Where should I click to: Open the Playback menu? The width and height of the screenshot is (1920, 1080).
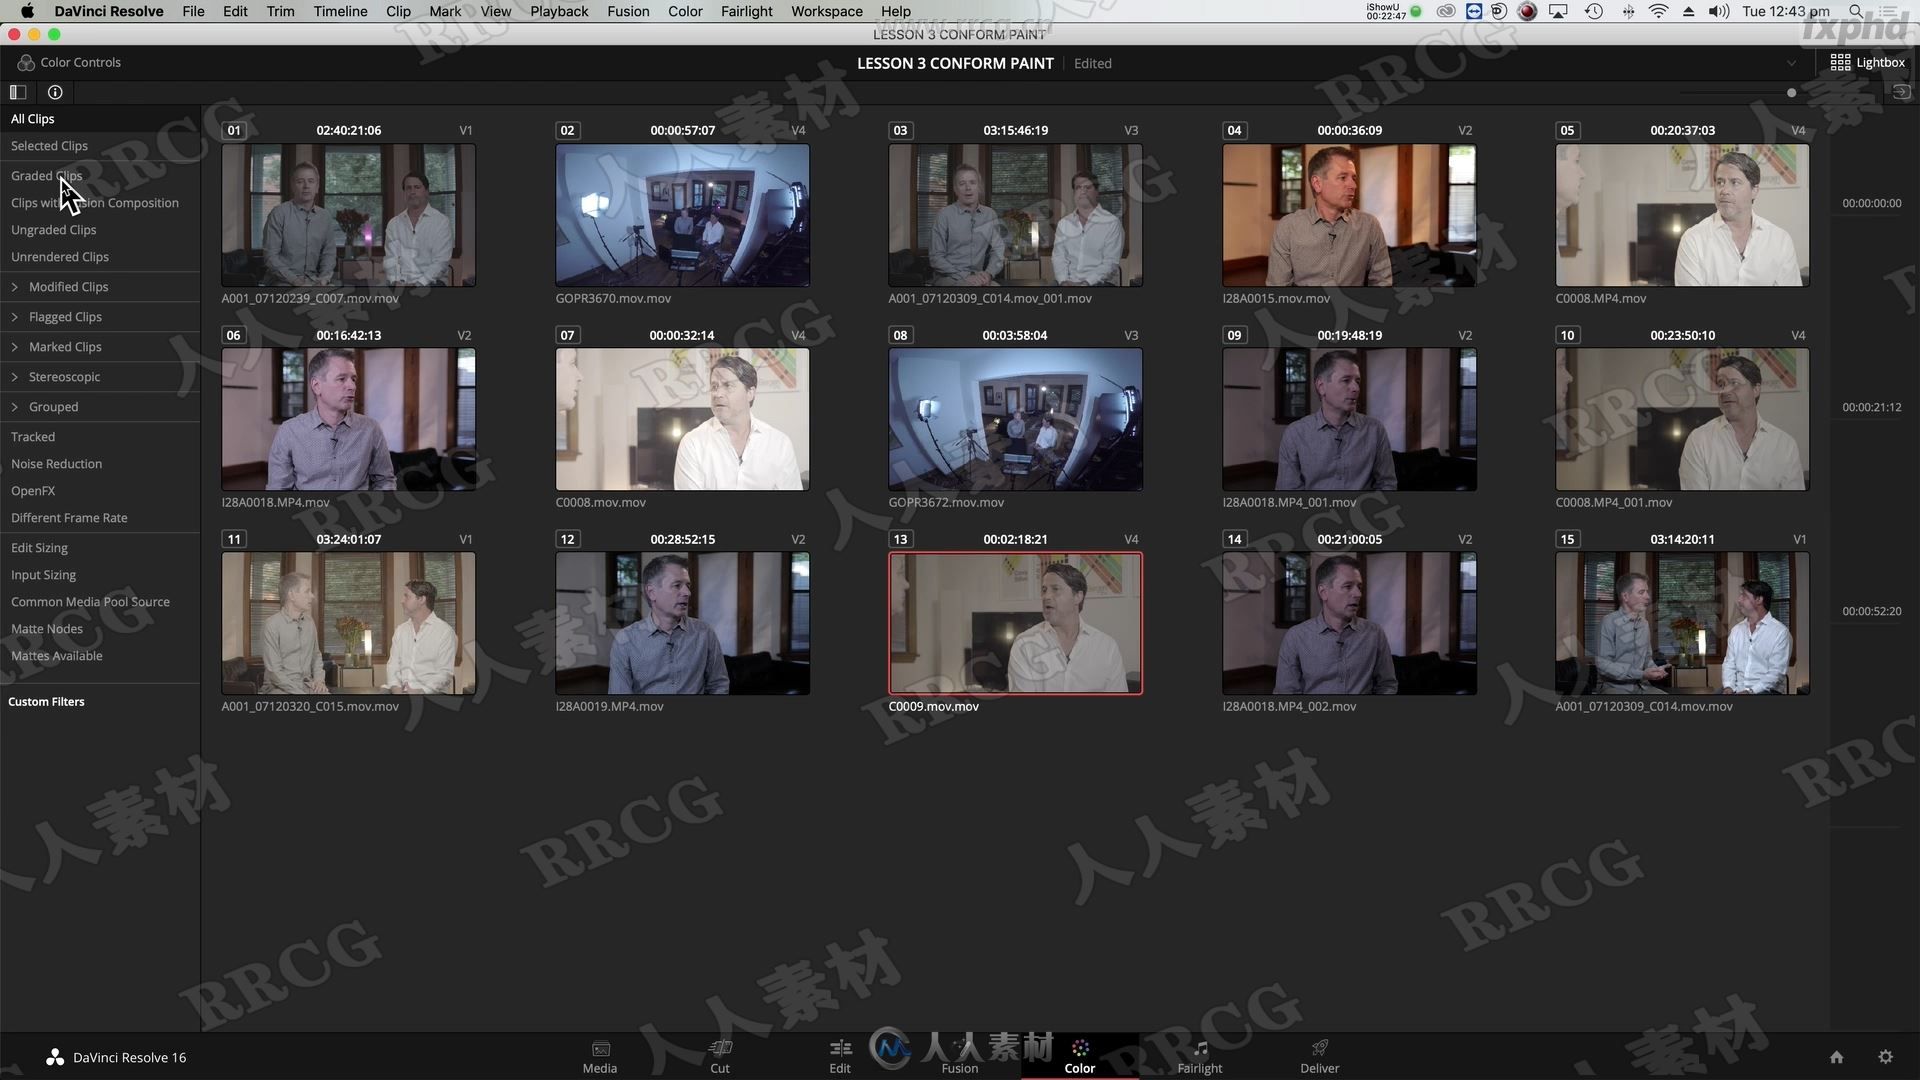point(559,11)
